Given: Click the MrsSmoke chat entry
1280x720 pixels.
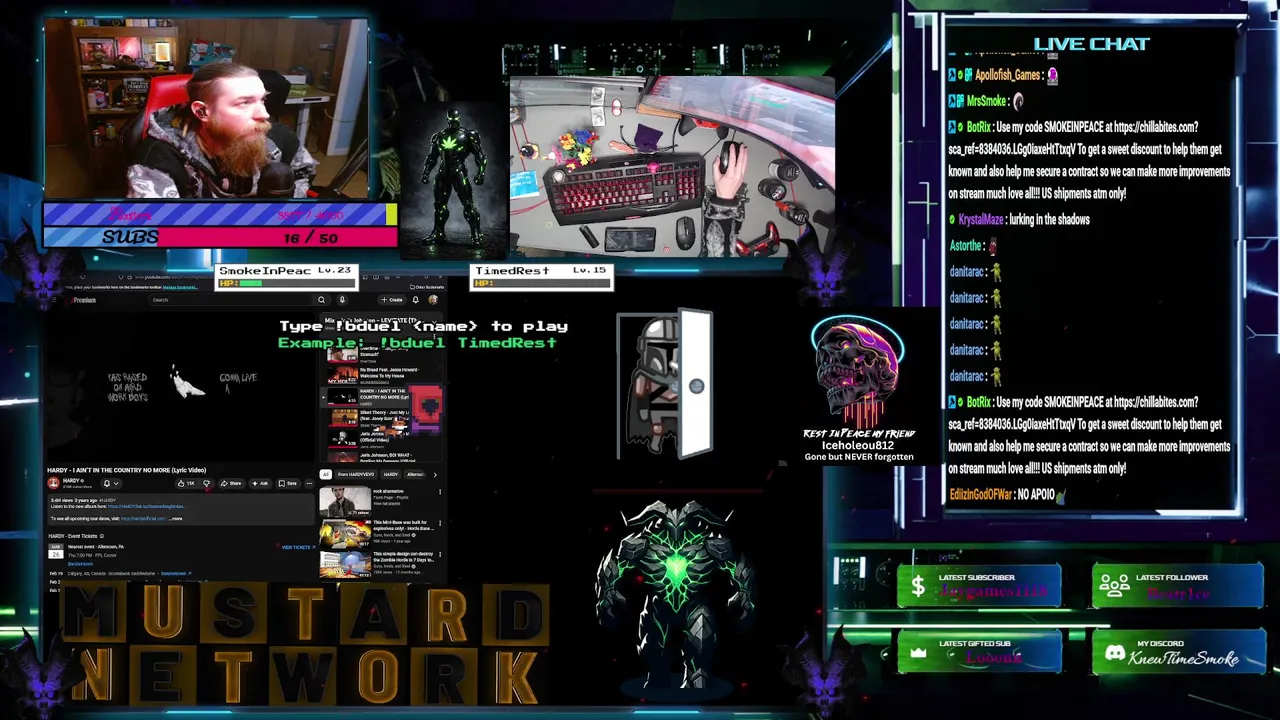Looking at the screenshot, I should click(987, 101).
